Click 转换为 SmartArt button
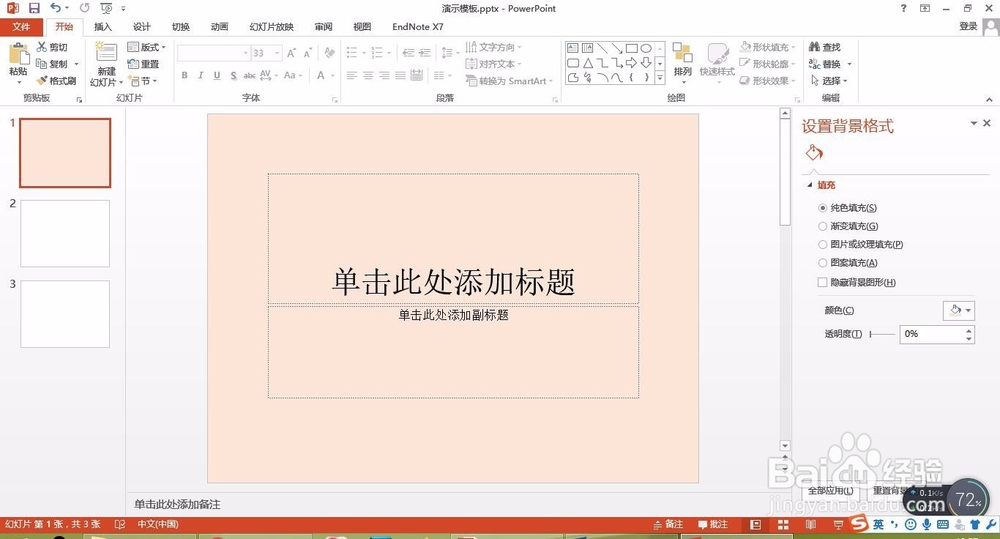1000x539 pixels. (508, 81)
